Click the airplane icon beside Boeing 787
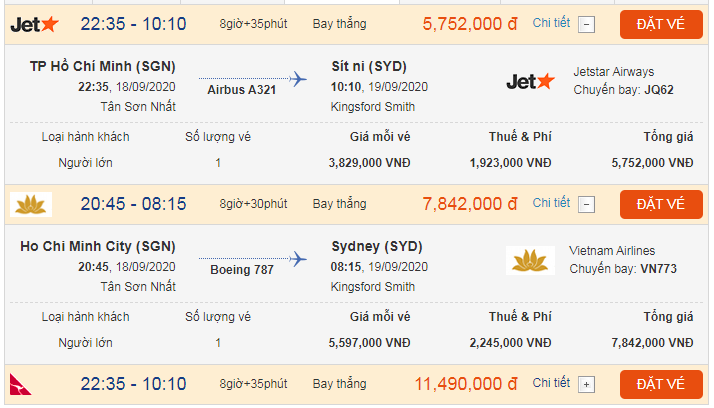 tap(297, 258)
